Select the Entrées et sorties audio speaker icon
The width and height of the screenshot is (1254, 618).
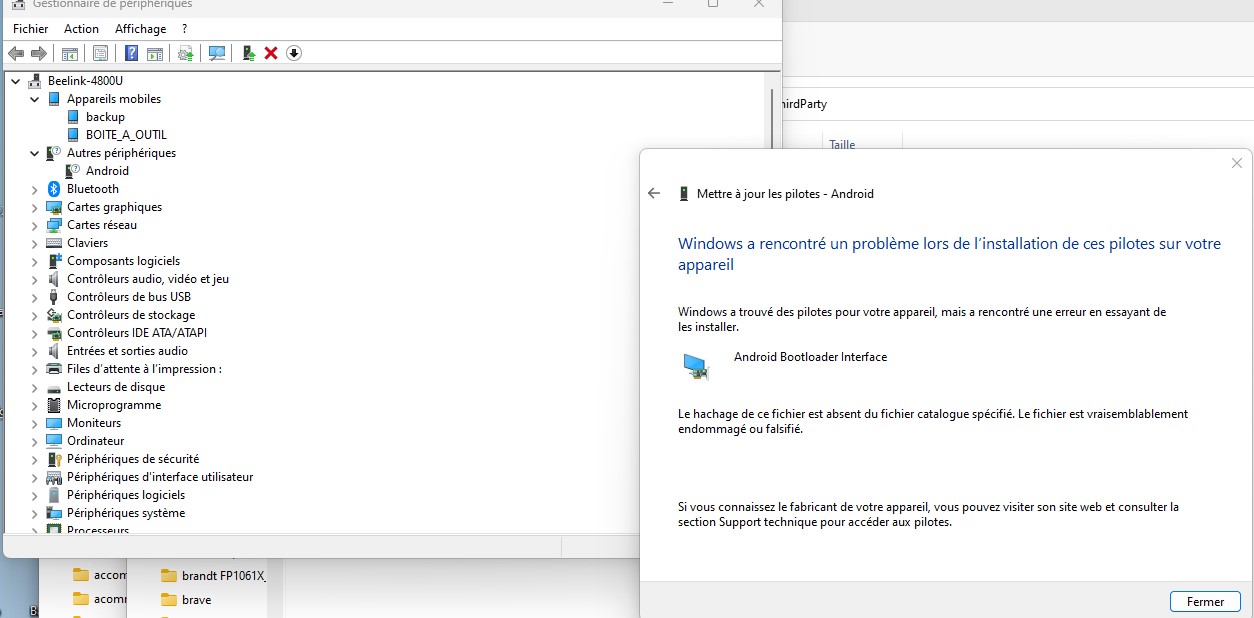[54, 351]
